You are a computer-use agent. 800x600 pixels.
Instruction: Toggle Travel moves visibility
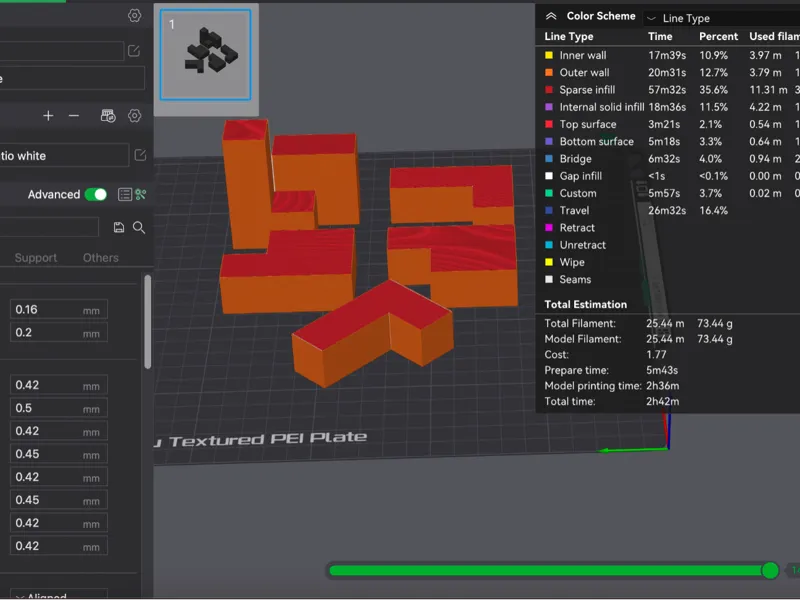point(549,210)
